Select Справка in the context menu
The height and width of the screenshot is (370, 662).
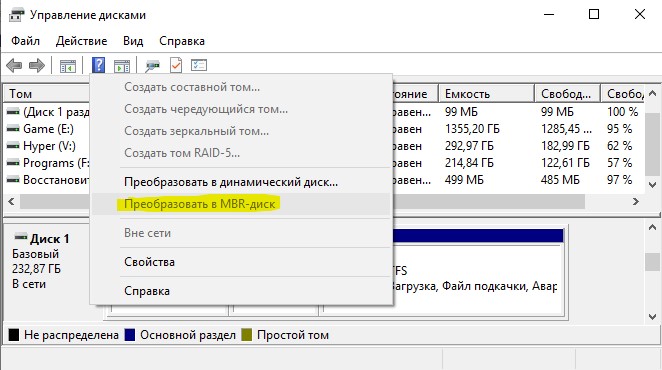[x=241, y=291]
